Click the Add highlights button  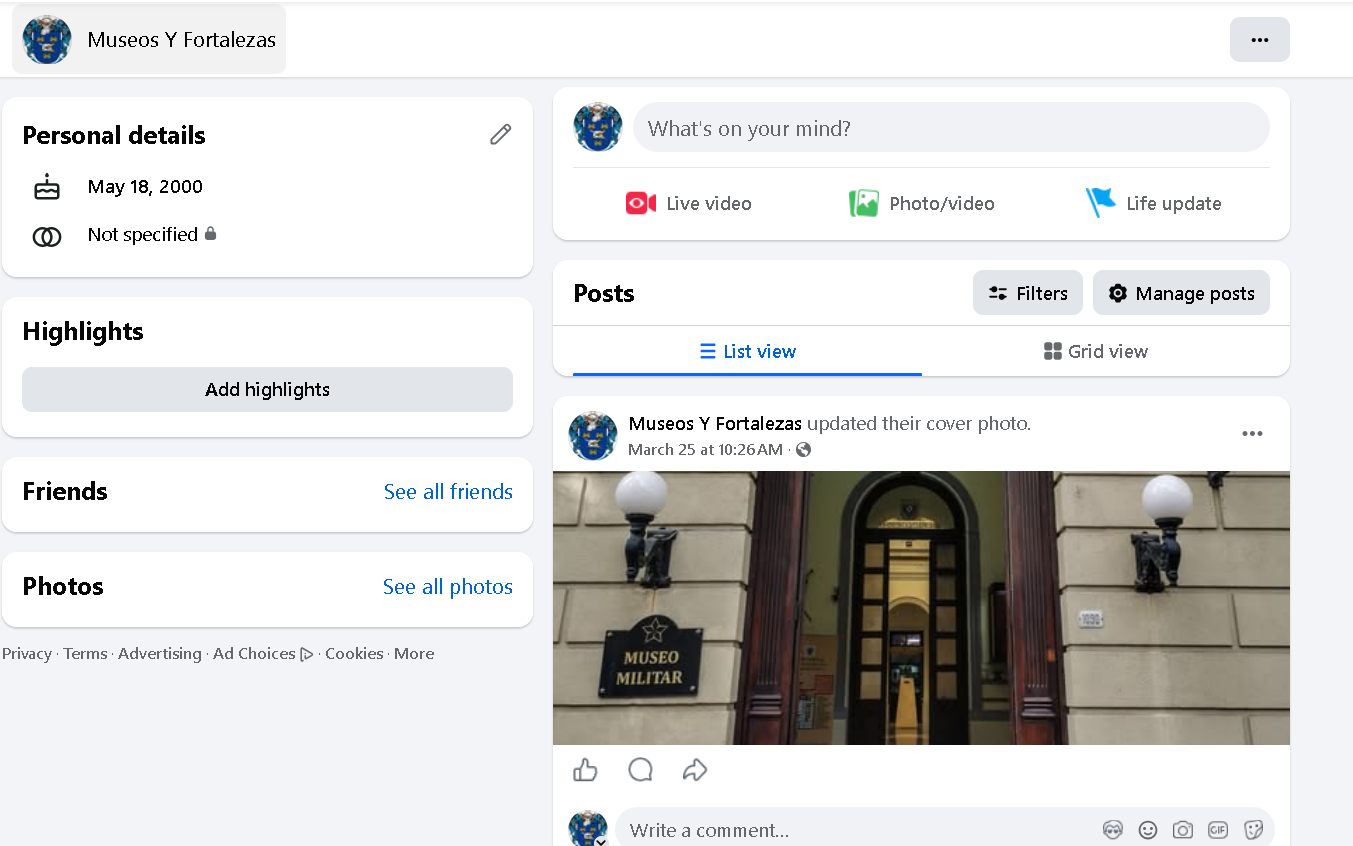267,390
